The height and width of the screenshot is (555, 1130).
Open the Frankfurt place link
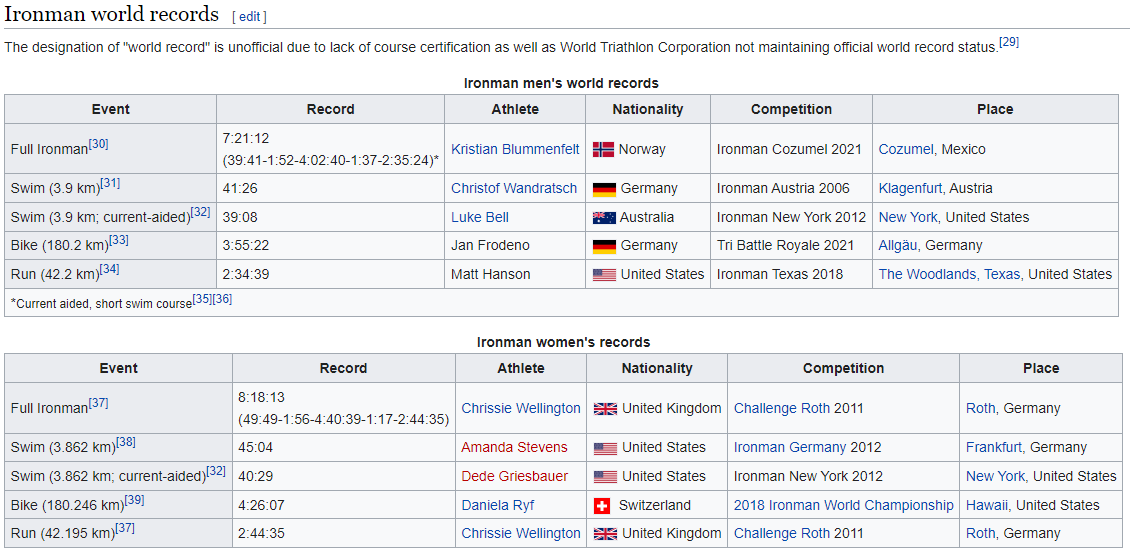[x=994, y=448]
